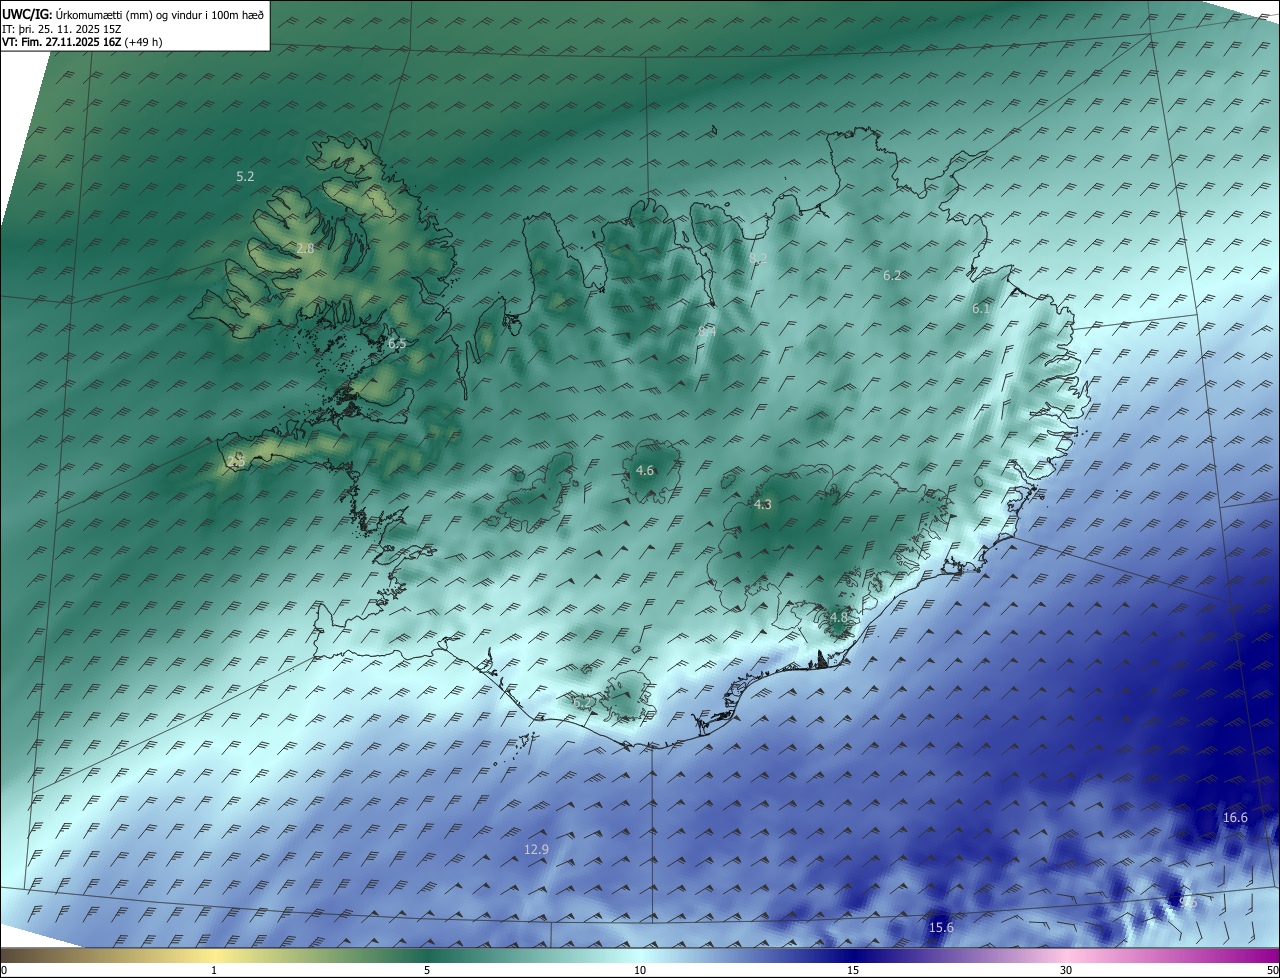Click the 50 tick on the colour scale
The image size is (1280, 978).
(x=1272, y=970)
